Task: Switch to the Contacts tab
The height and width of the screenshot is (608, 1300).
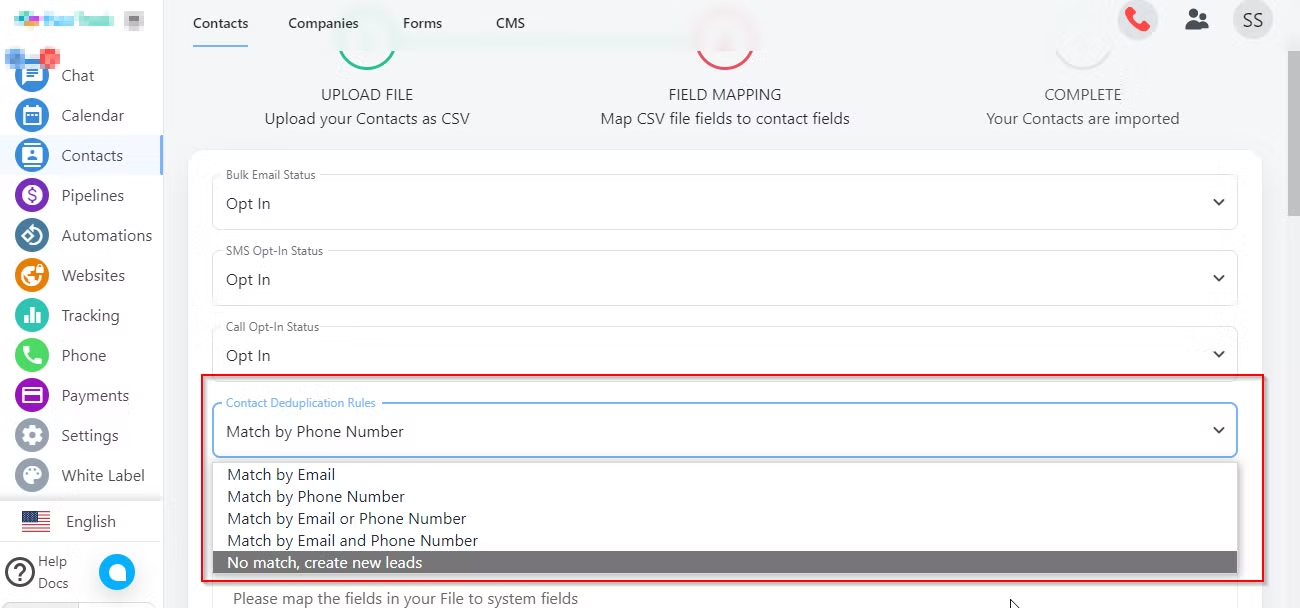Action: click(221, 23)
